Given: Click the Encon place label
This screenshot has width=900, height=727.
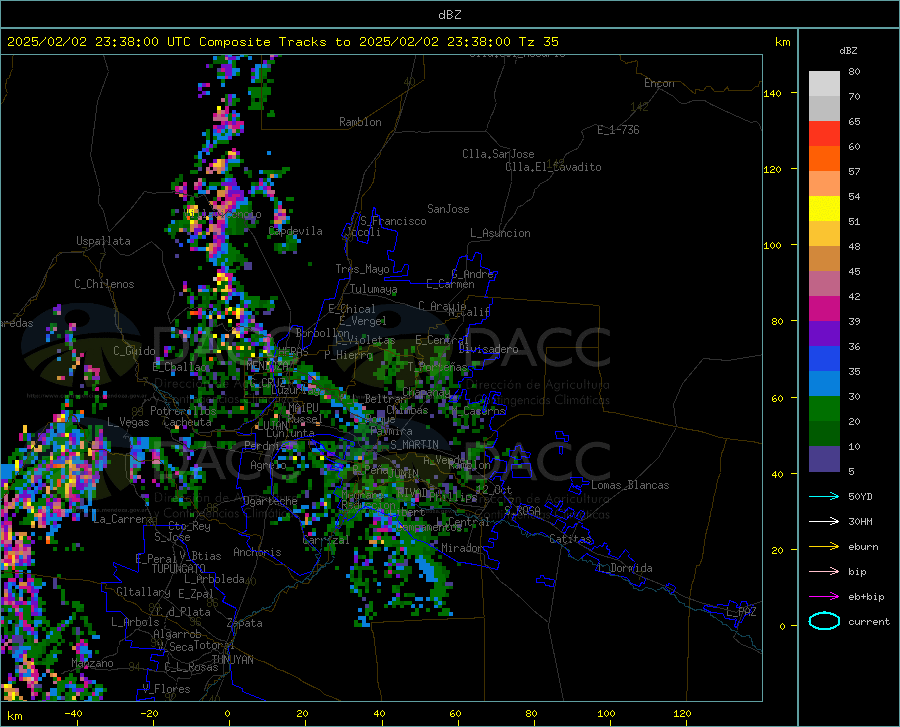Looking at the screenshot, I should coord(659,83).
